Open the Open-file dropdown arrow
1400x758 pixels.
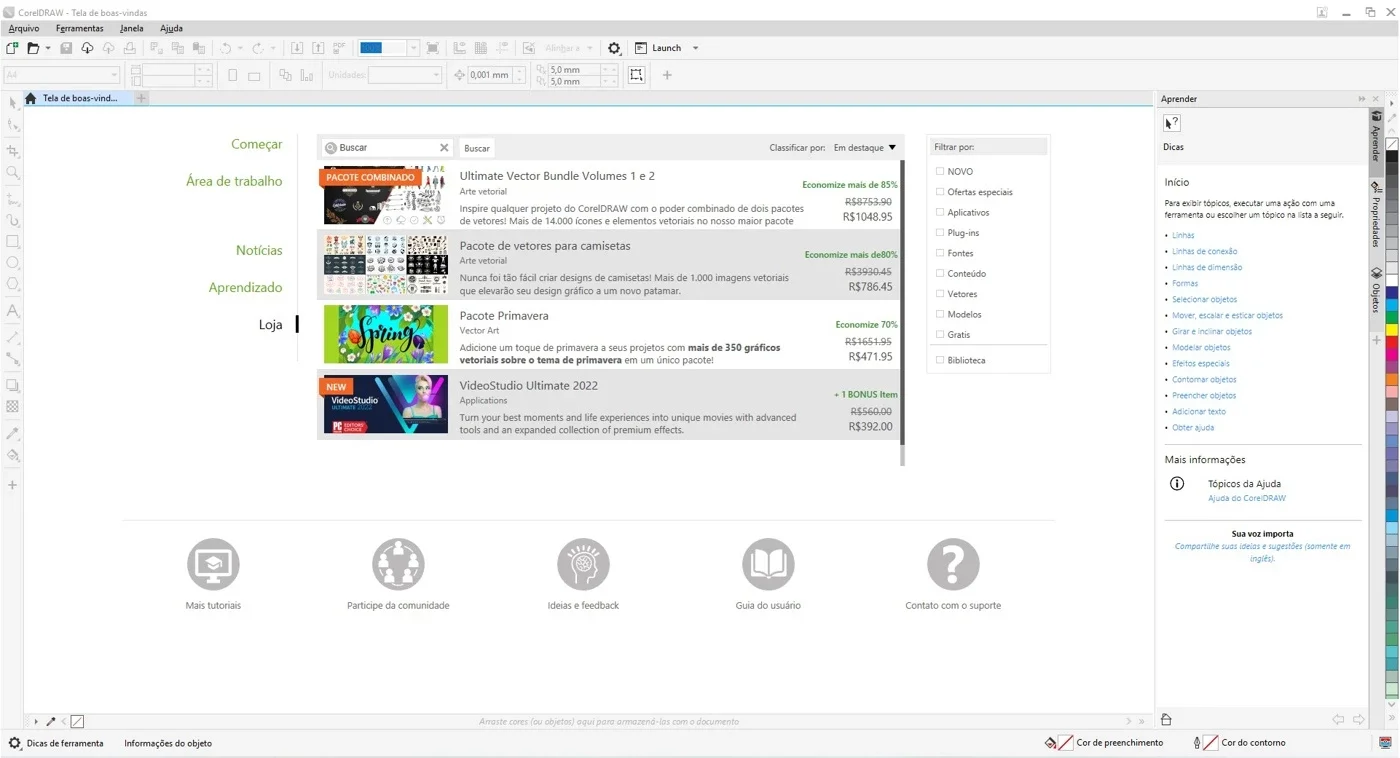click(47, 48)
